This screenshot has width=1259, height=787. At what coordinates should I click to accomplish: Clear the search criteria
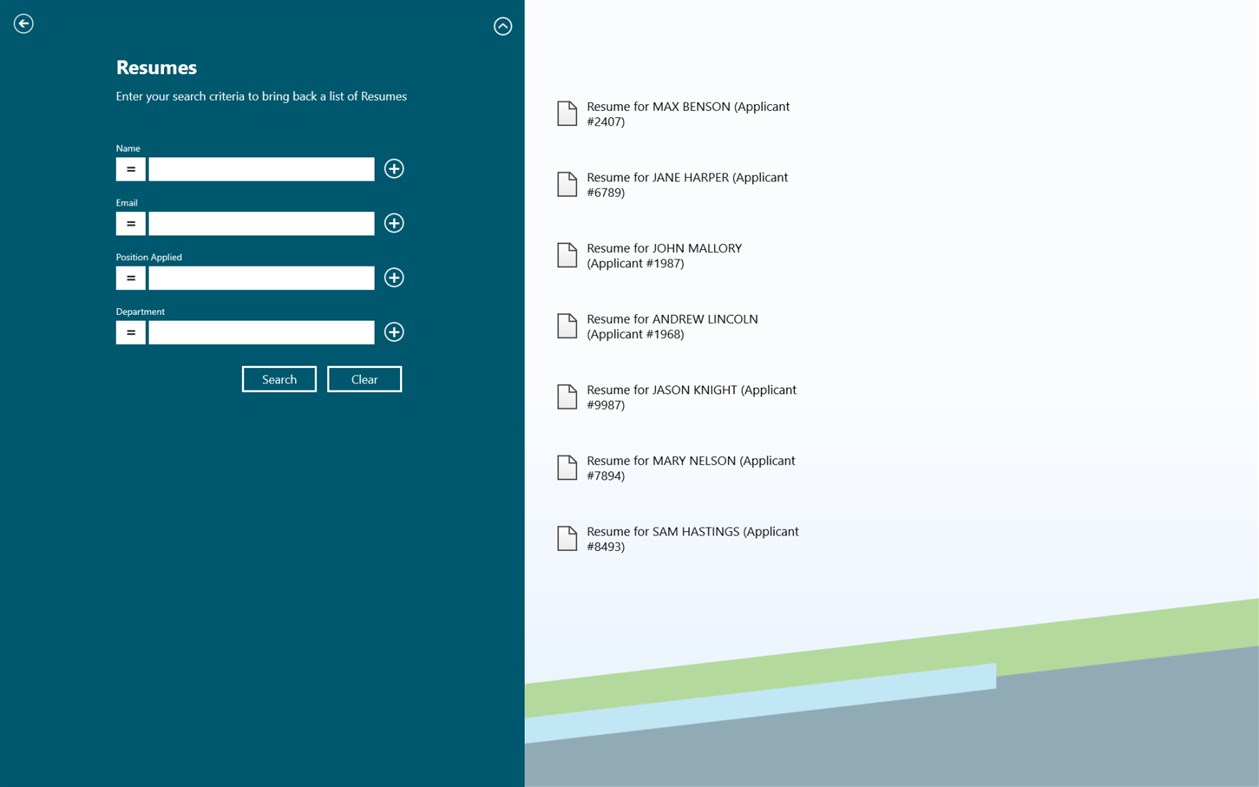coord(364,378)
